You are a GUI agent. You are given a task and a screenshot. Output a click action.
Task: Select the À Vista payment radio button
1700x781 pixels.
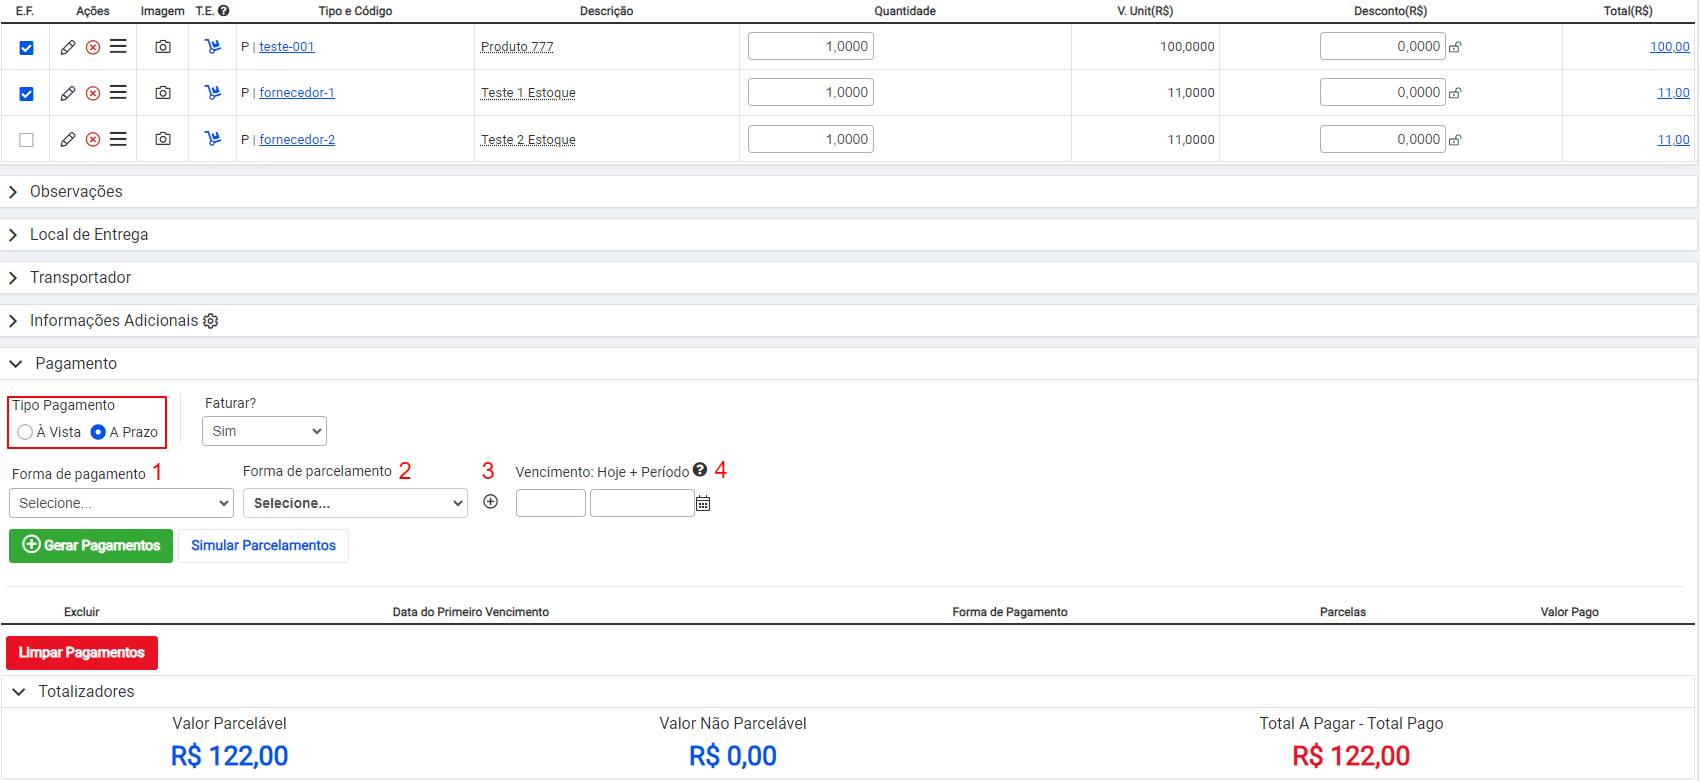25,432
